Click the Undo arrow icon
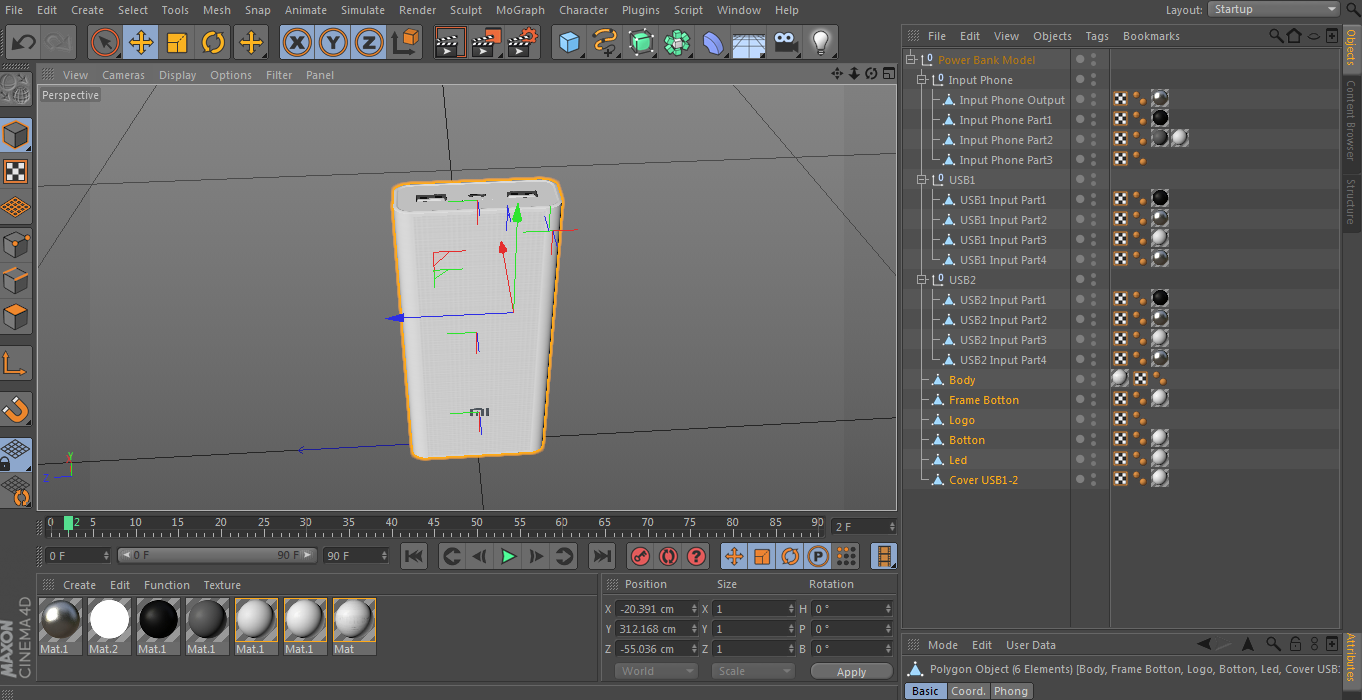1362x700 pixels. click(x=24, y=43)
